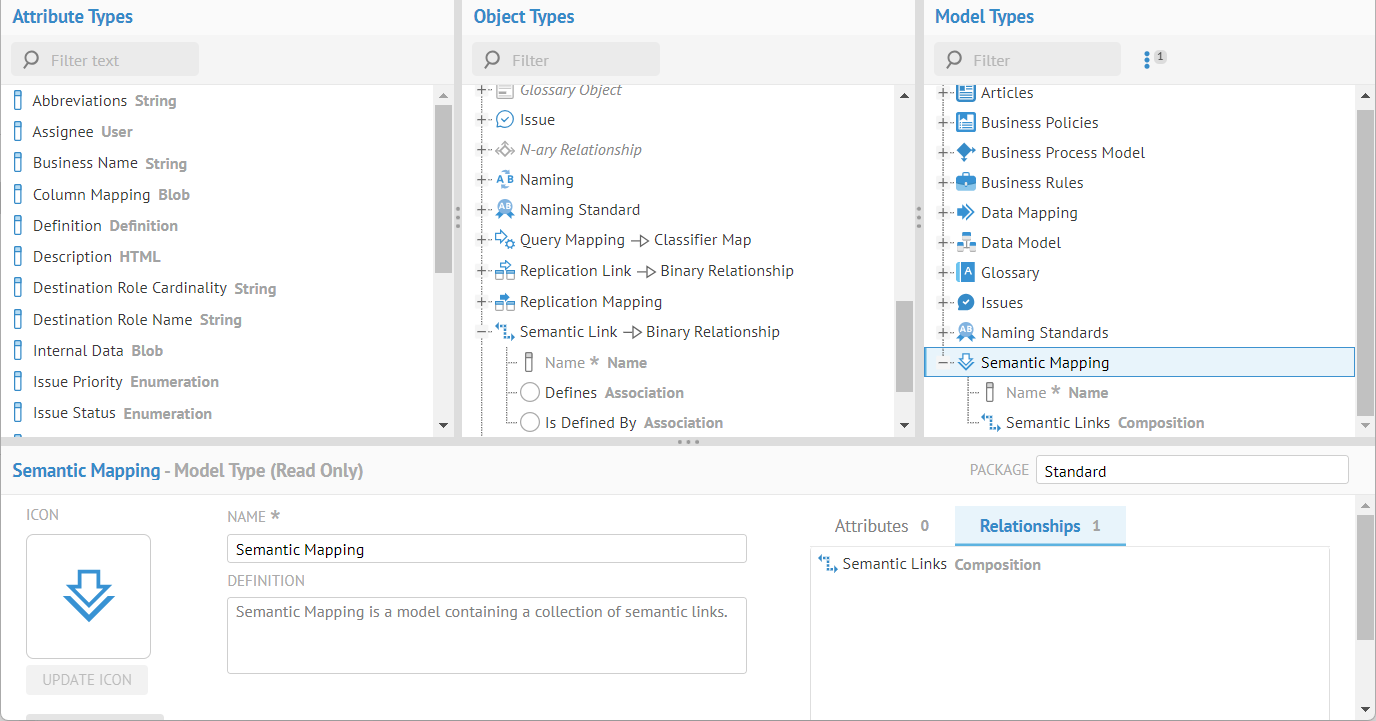Click the Query Mapping icon
Screen dimensions: 1376x721
coord(505,240)
